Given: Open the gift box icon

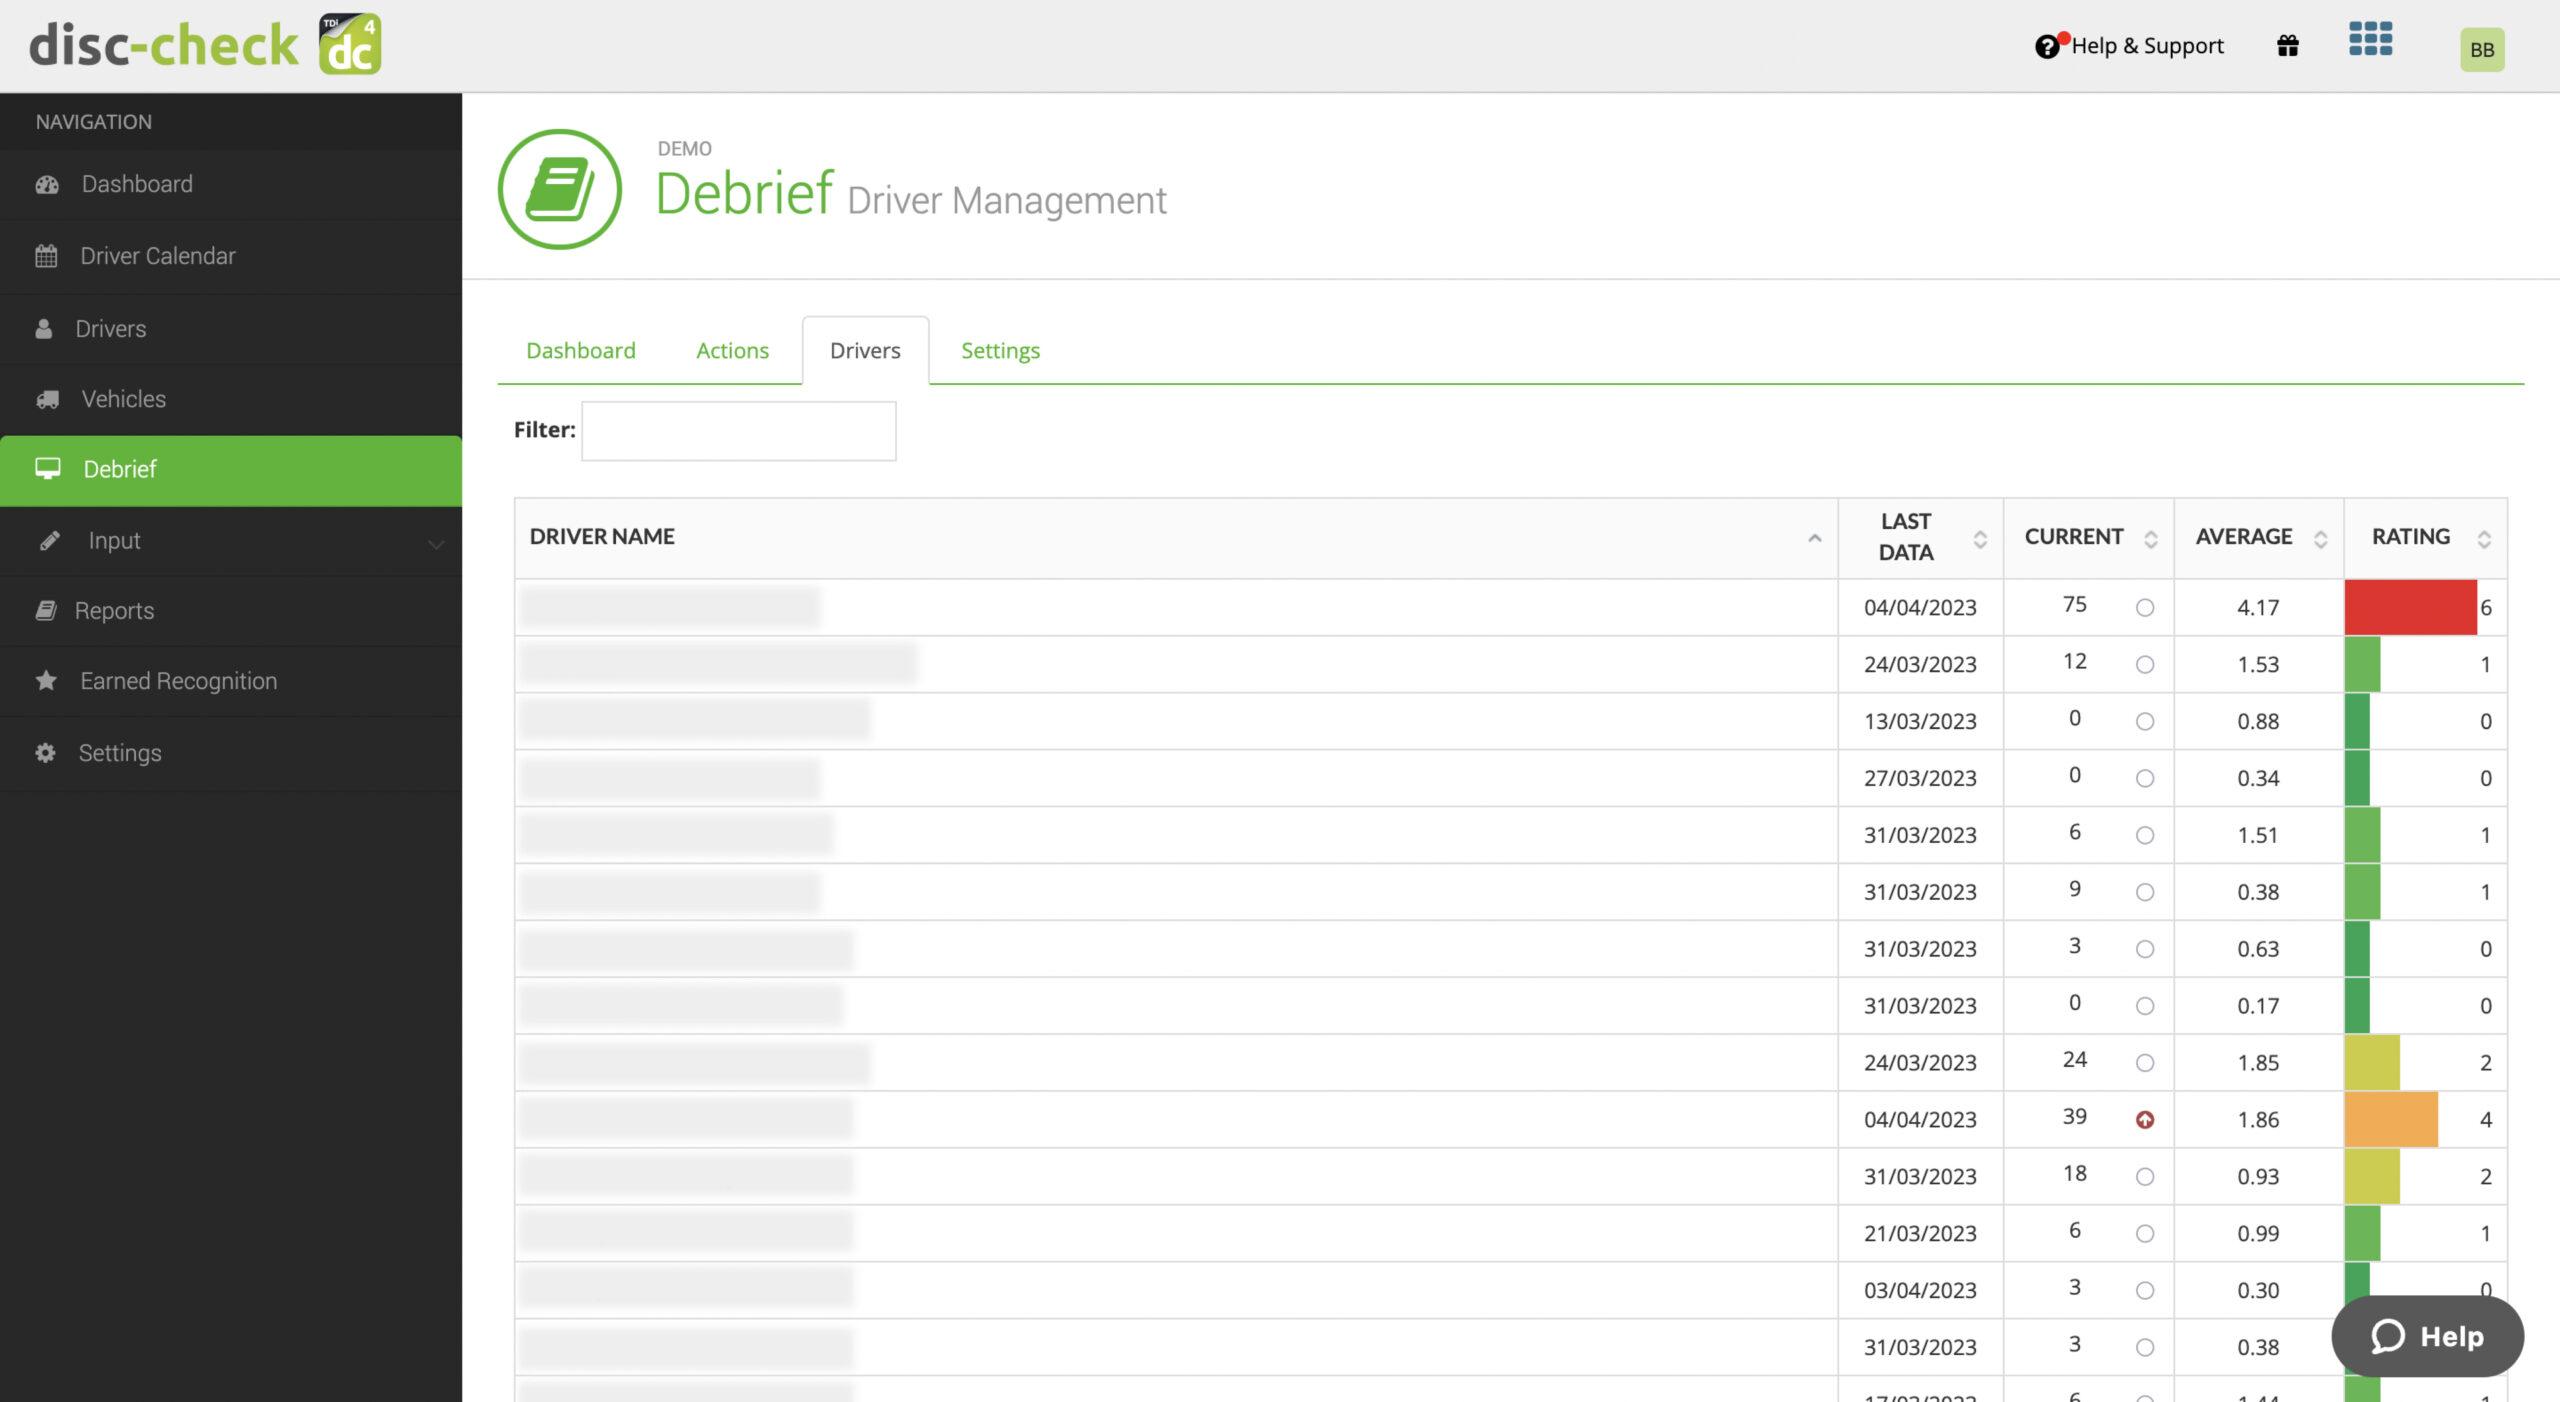Looking at the screenshot, I should pos(2288,46).
